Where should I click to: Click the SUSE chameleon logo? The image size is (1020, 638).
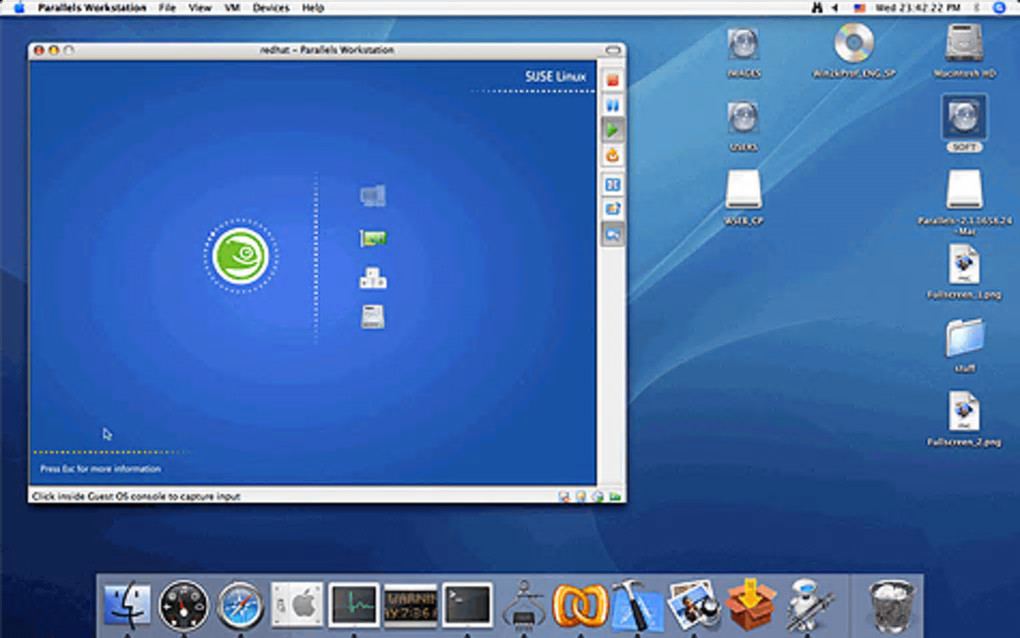point(241,256)
